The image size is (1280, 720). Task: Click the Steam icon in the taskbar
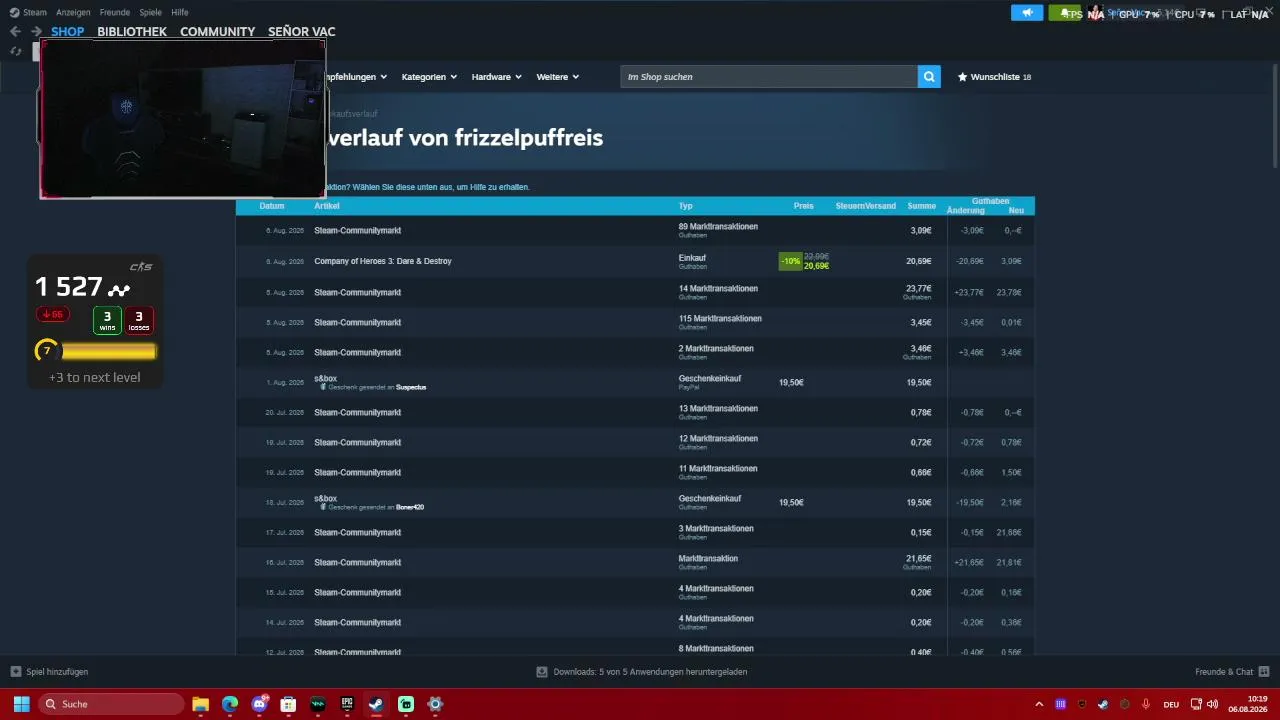377,704
